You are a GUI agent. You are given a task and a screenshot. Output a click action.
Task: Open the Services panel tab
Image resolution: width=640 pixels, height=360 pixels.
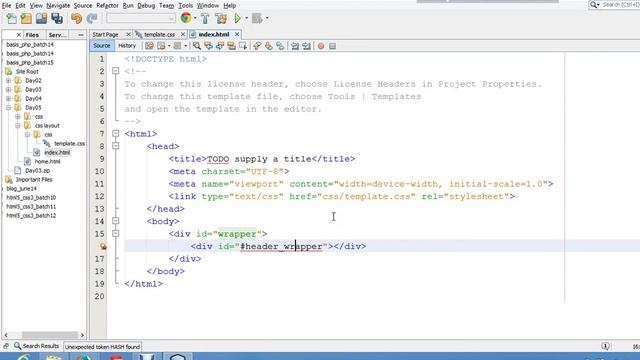(58, 35)
